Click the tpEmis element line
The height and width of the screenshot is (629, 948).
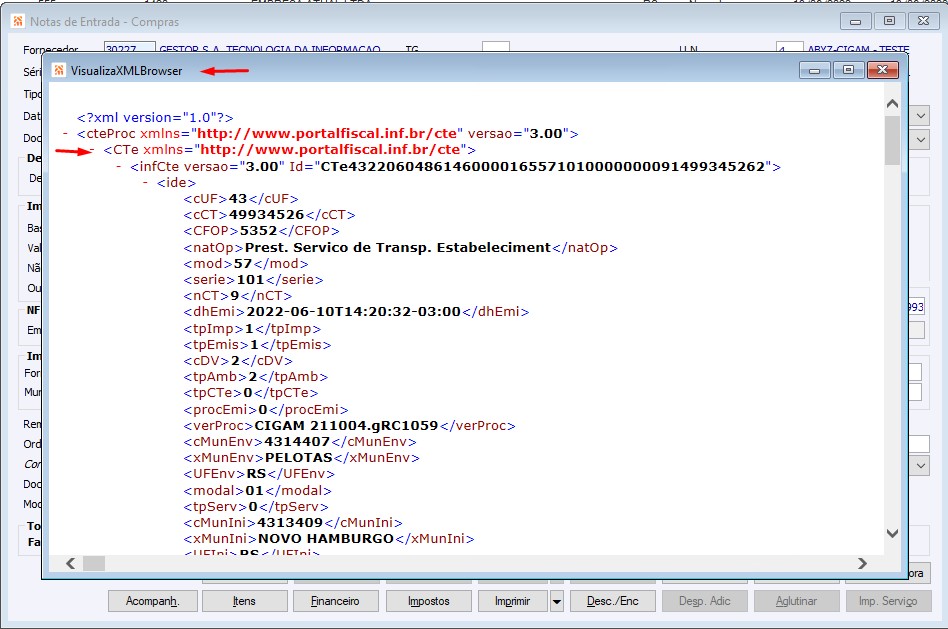coord(258,345)
